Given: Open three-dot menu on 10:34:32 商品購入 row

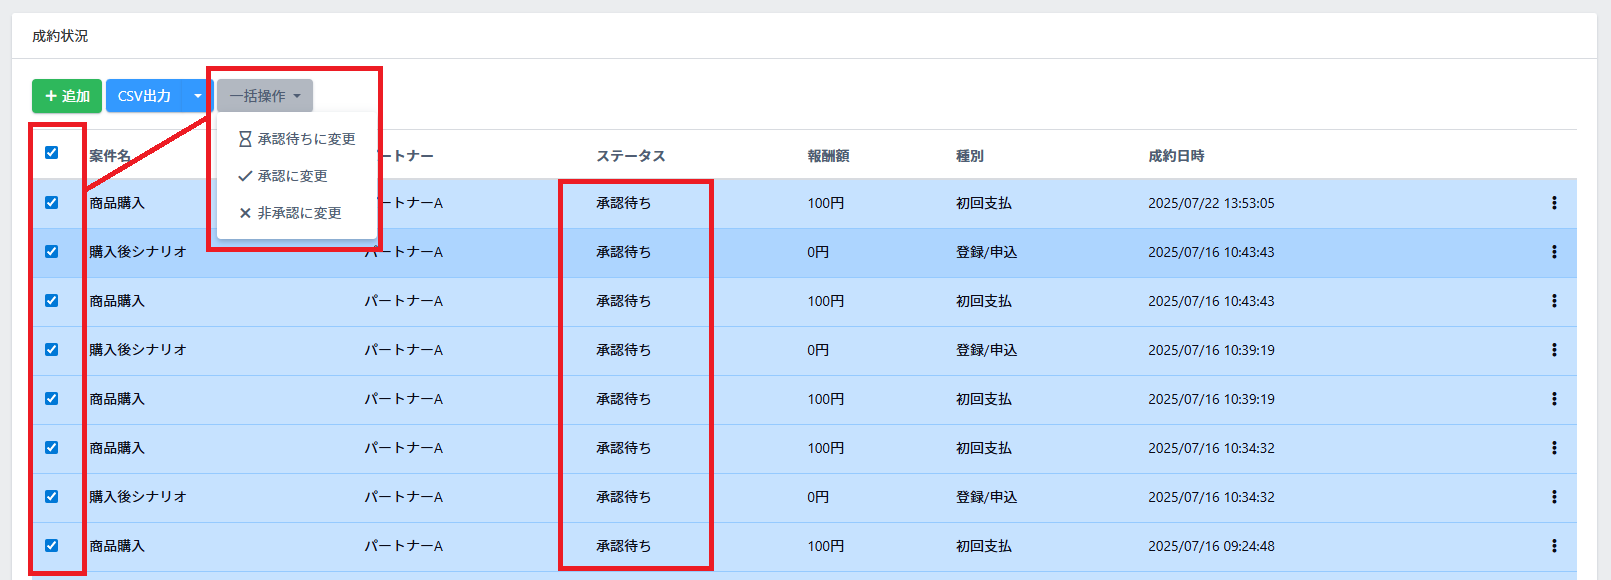Looking at the screenshot, I should tap(1553, 448).
